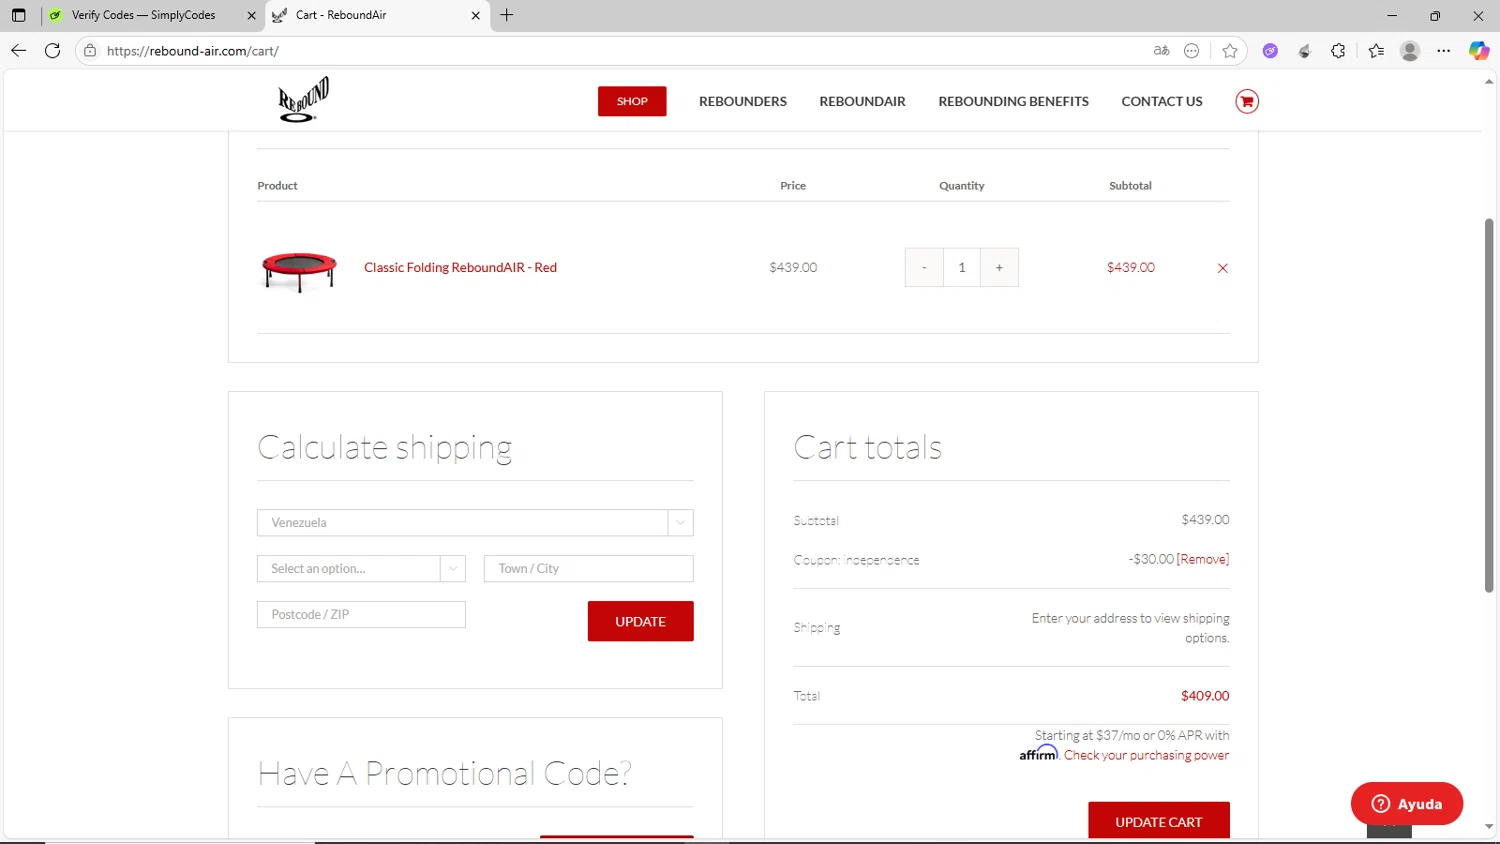Click the scrollbar down arrow
Screen dimensions: 1500x844
(x=1488, y=828)
